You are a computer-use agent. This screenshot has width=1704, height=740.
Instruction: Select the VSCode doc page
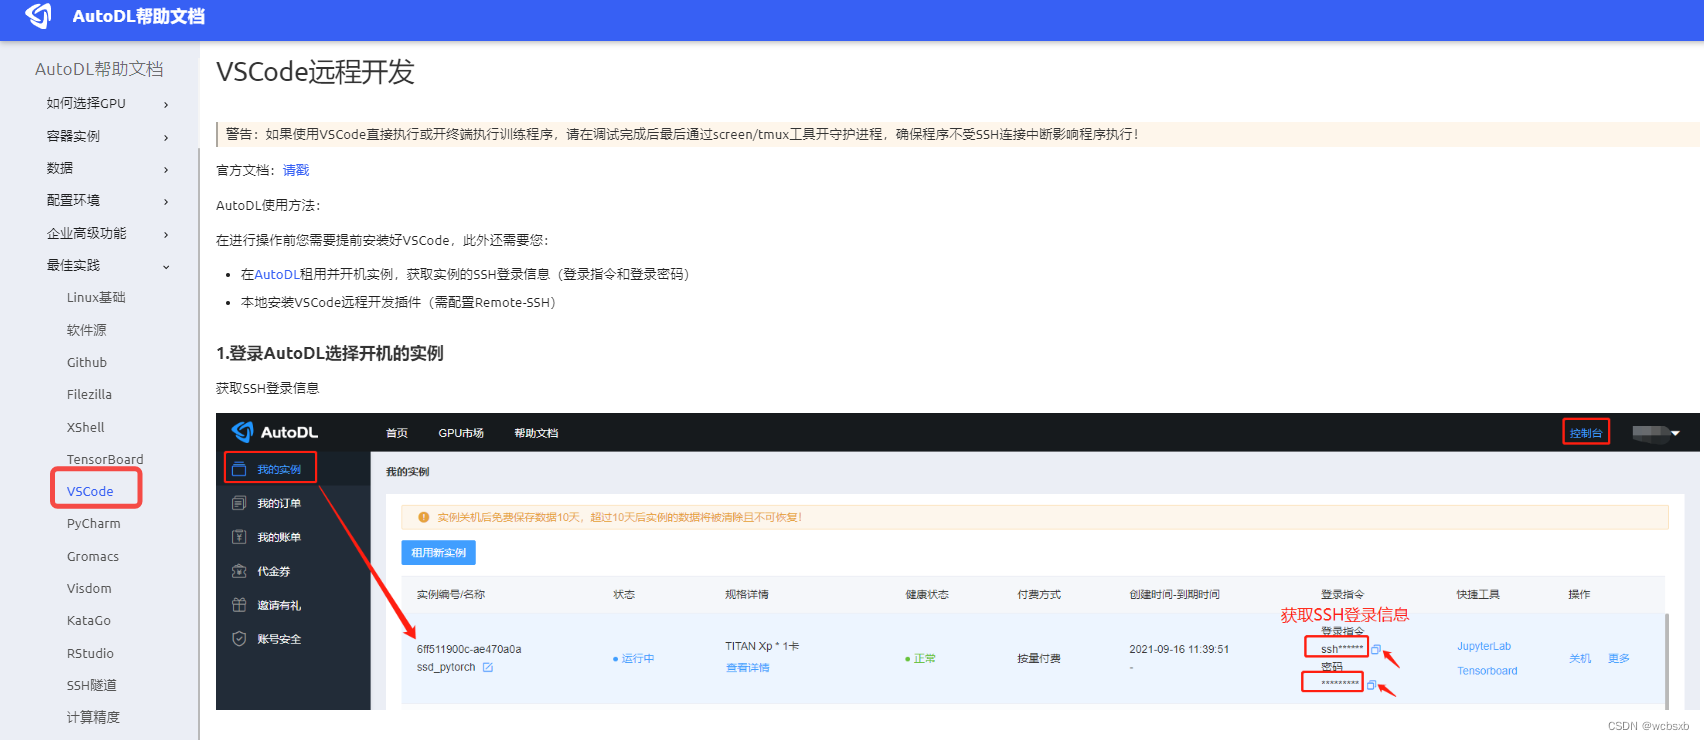pos(90,491)
